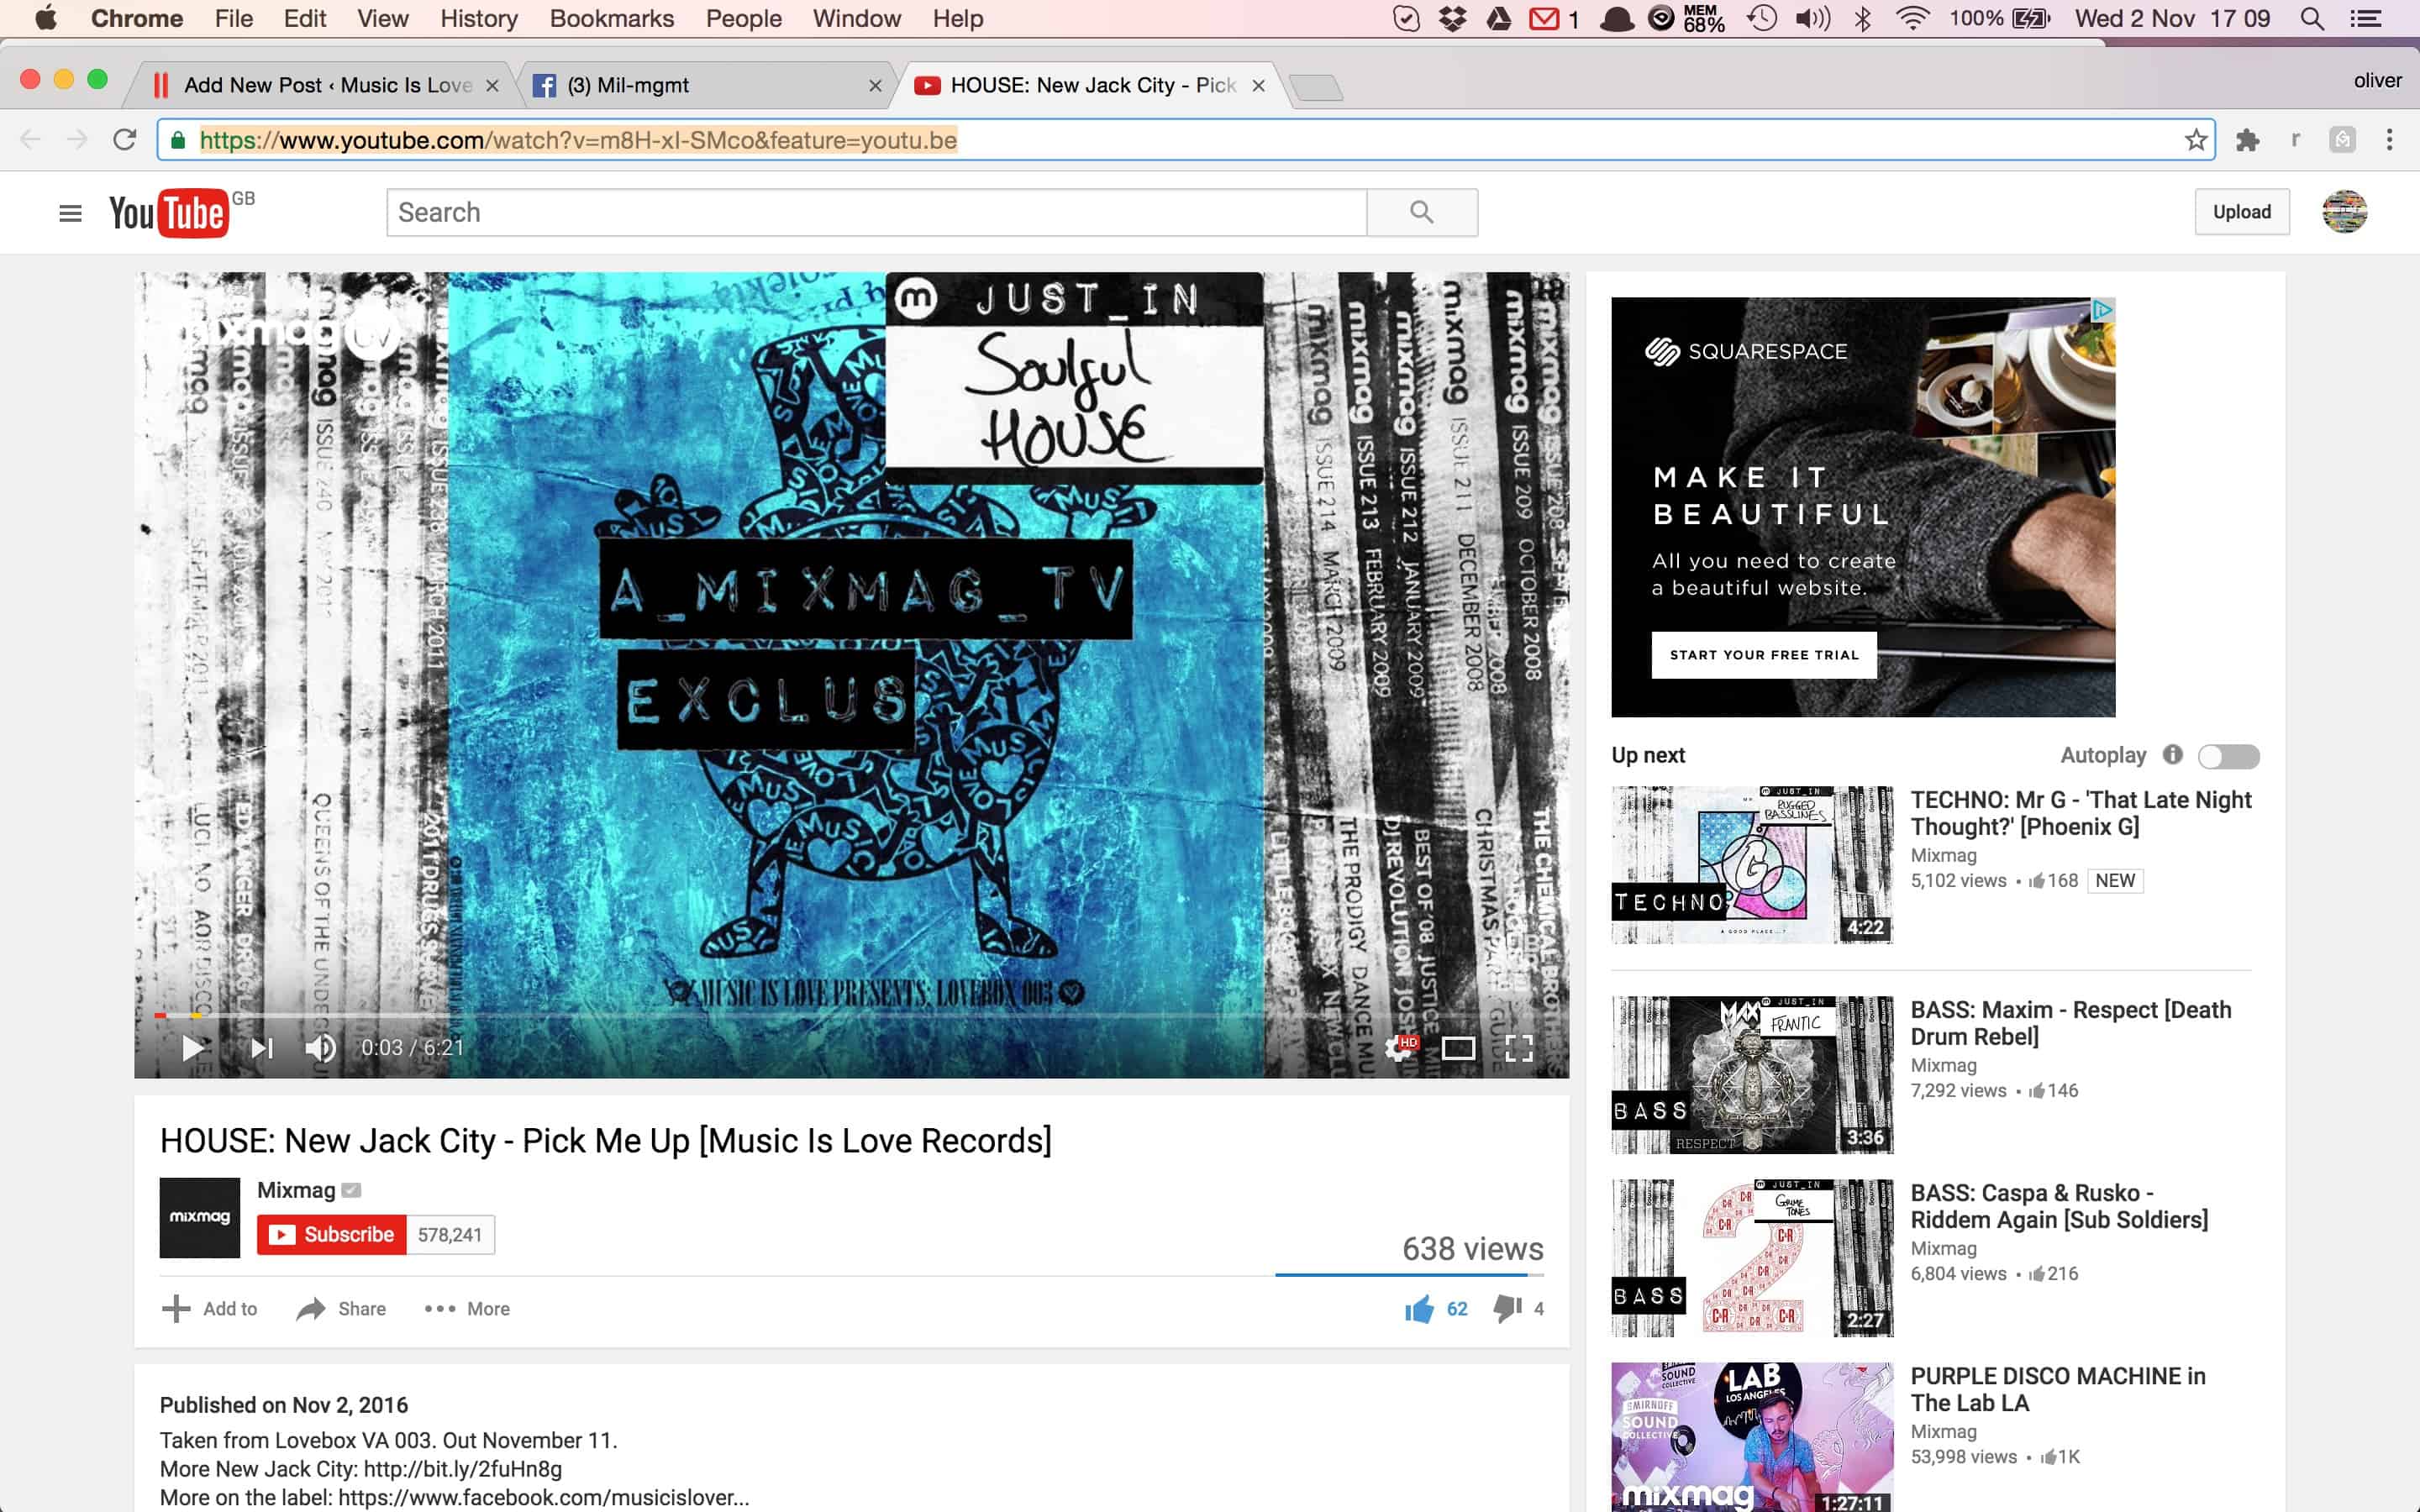Dislike the video with thumbs down
The image size is (2420, 1512).
pyautogui.click(x=1507, y=1308)
